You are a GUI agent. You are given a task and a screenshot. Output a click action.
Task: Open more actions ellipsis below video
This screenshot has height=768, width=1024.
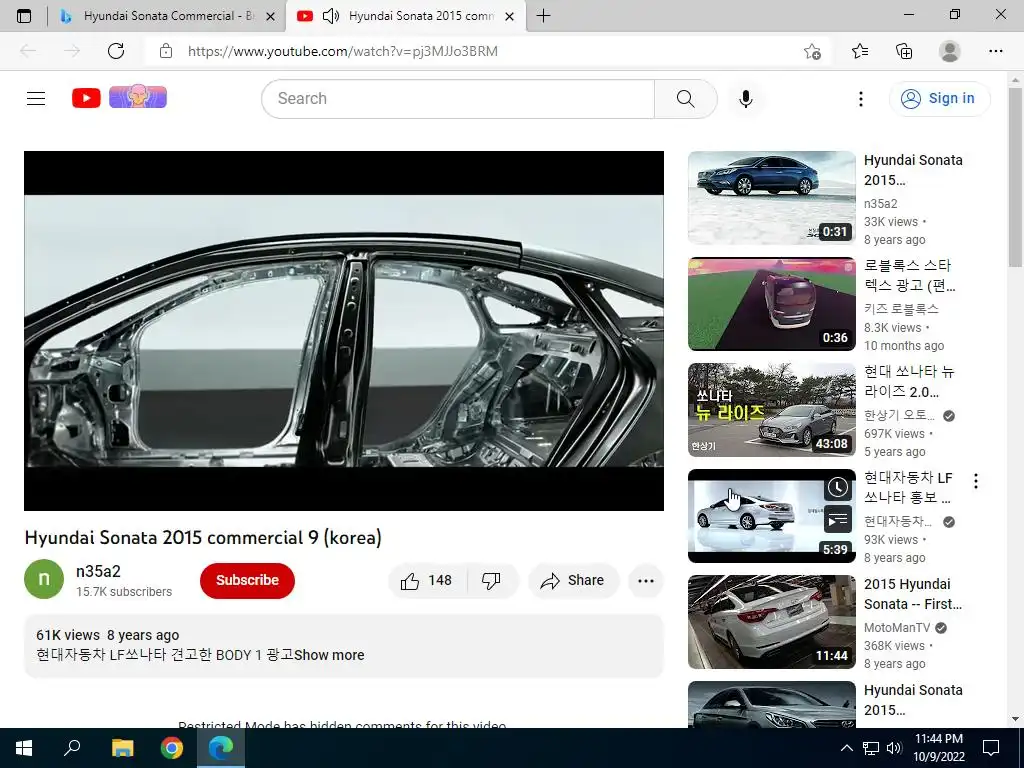646,581
